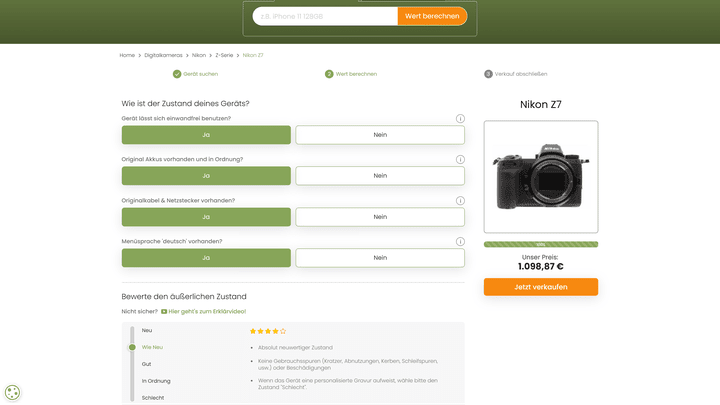720x405 pixels.
Task: Click Jetzt verkaufen button
Action: click(541, 287)
